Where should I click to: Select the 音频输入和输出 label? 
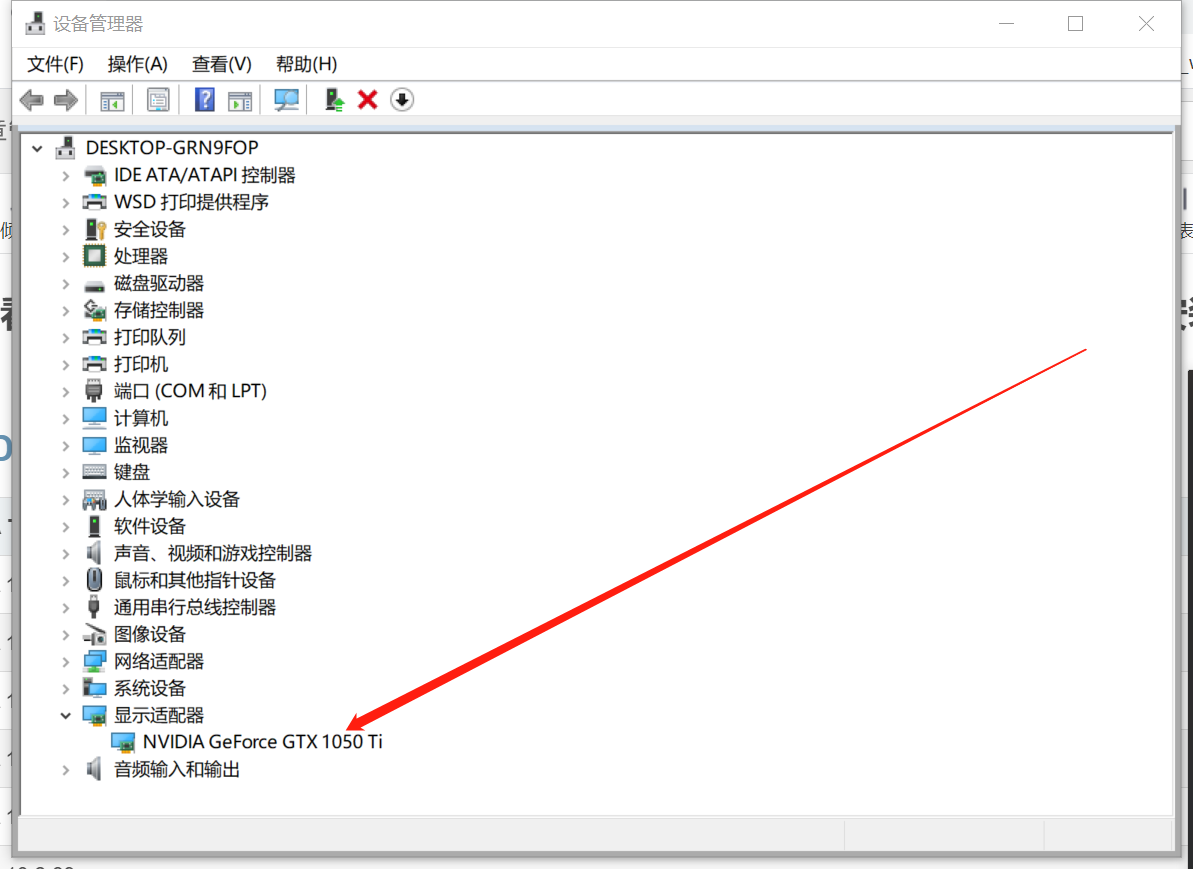(x=177, y=769)
